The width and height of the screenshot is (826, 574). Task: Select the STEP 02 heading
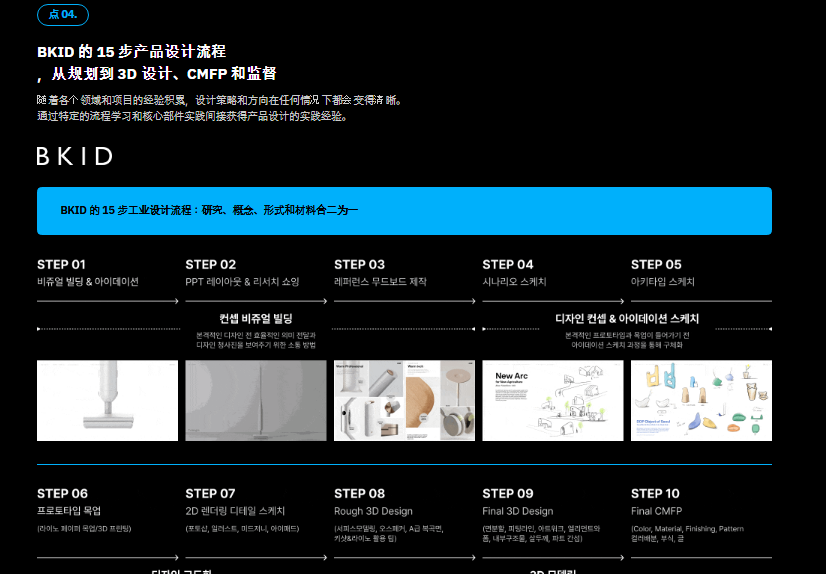click(211, 264)
